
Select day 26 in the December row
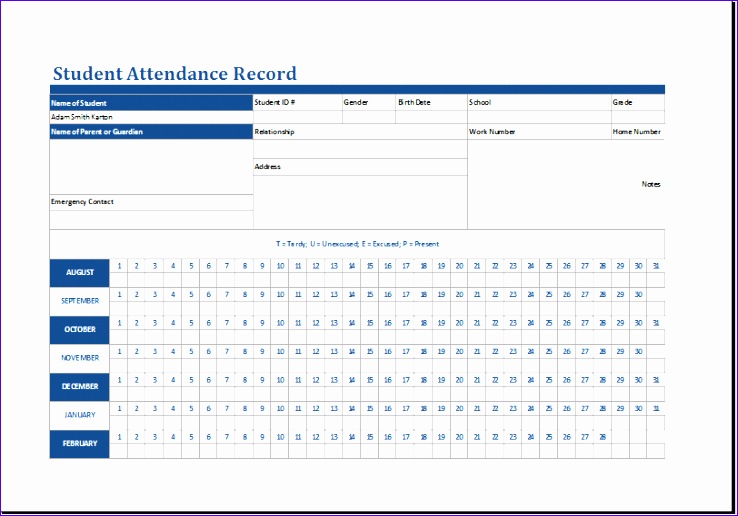566,380
